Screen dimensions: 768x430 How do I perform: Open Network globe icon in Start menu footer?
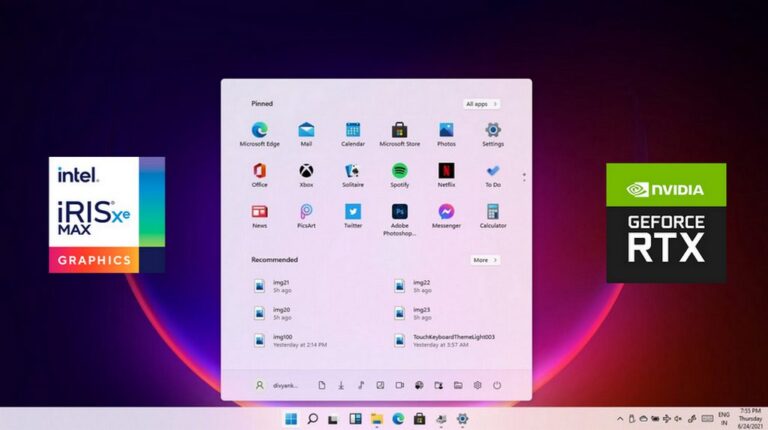pos(419,385)
